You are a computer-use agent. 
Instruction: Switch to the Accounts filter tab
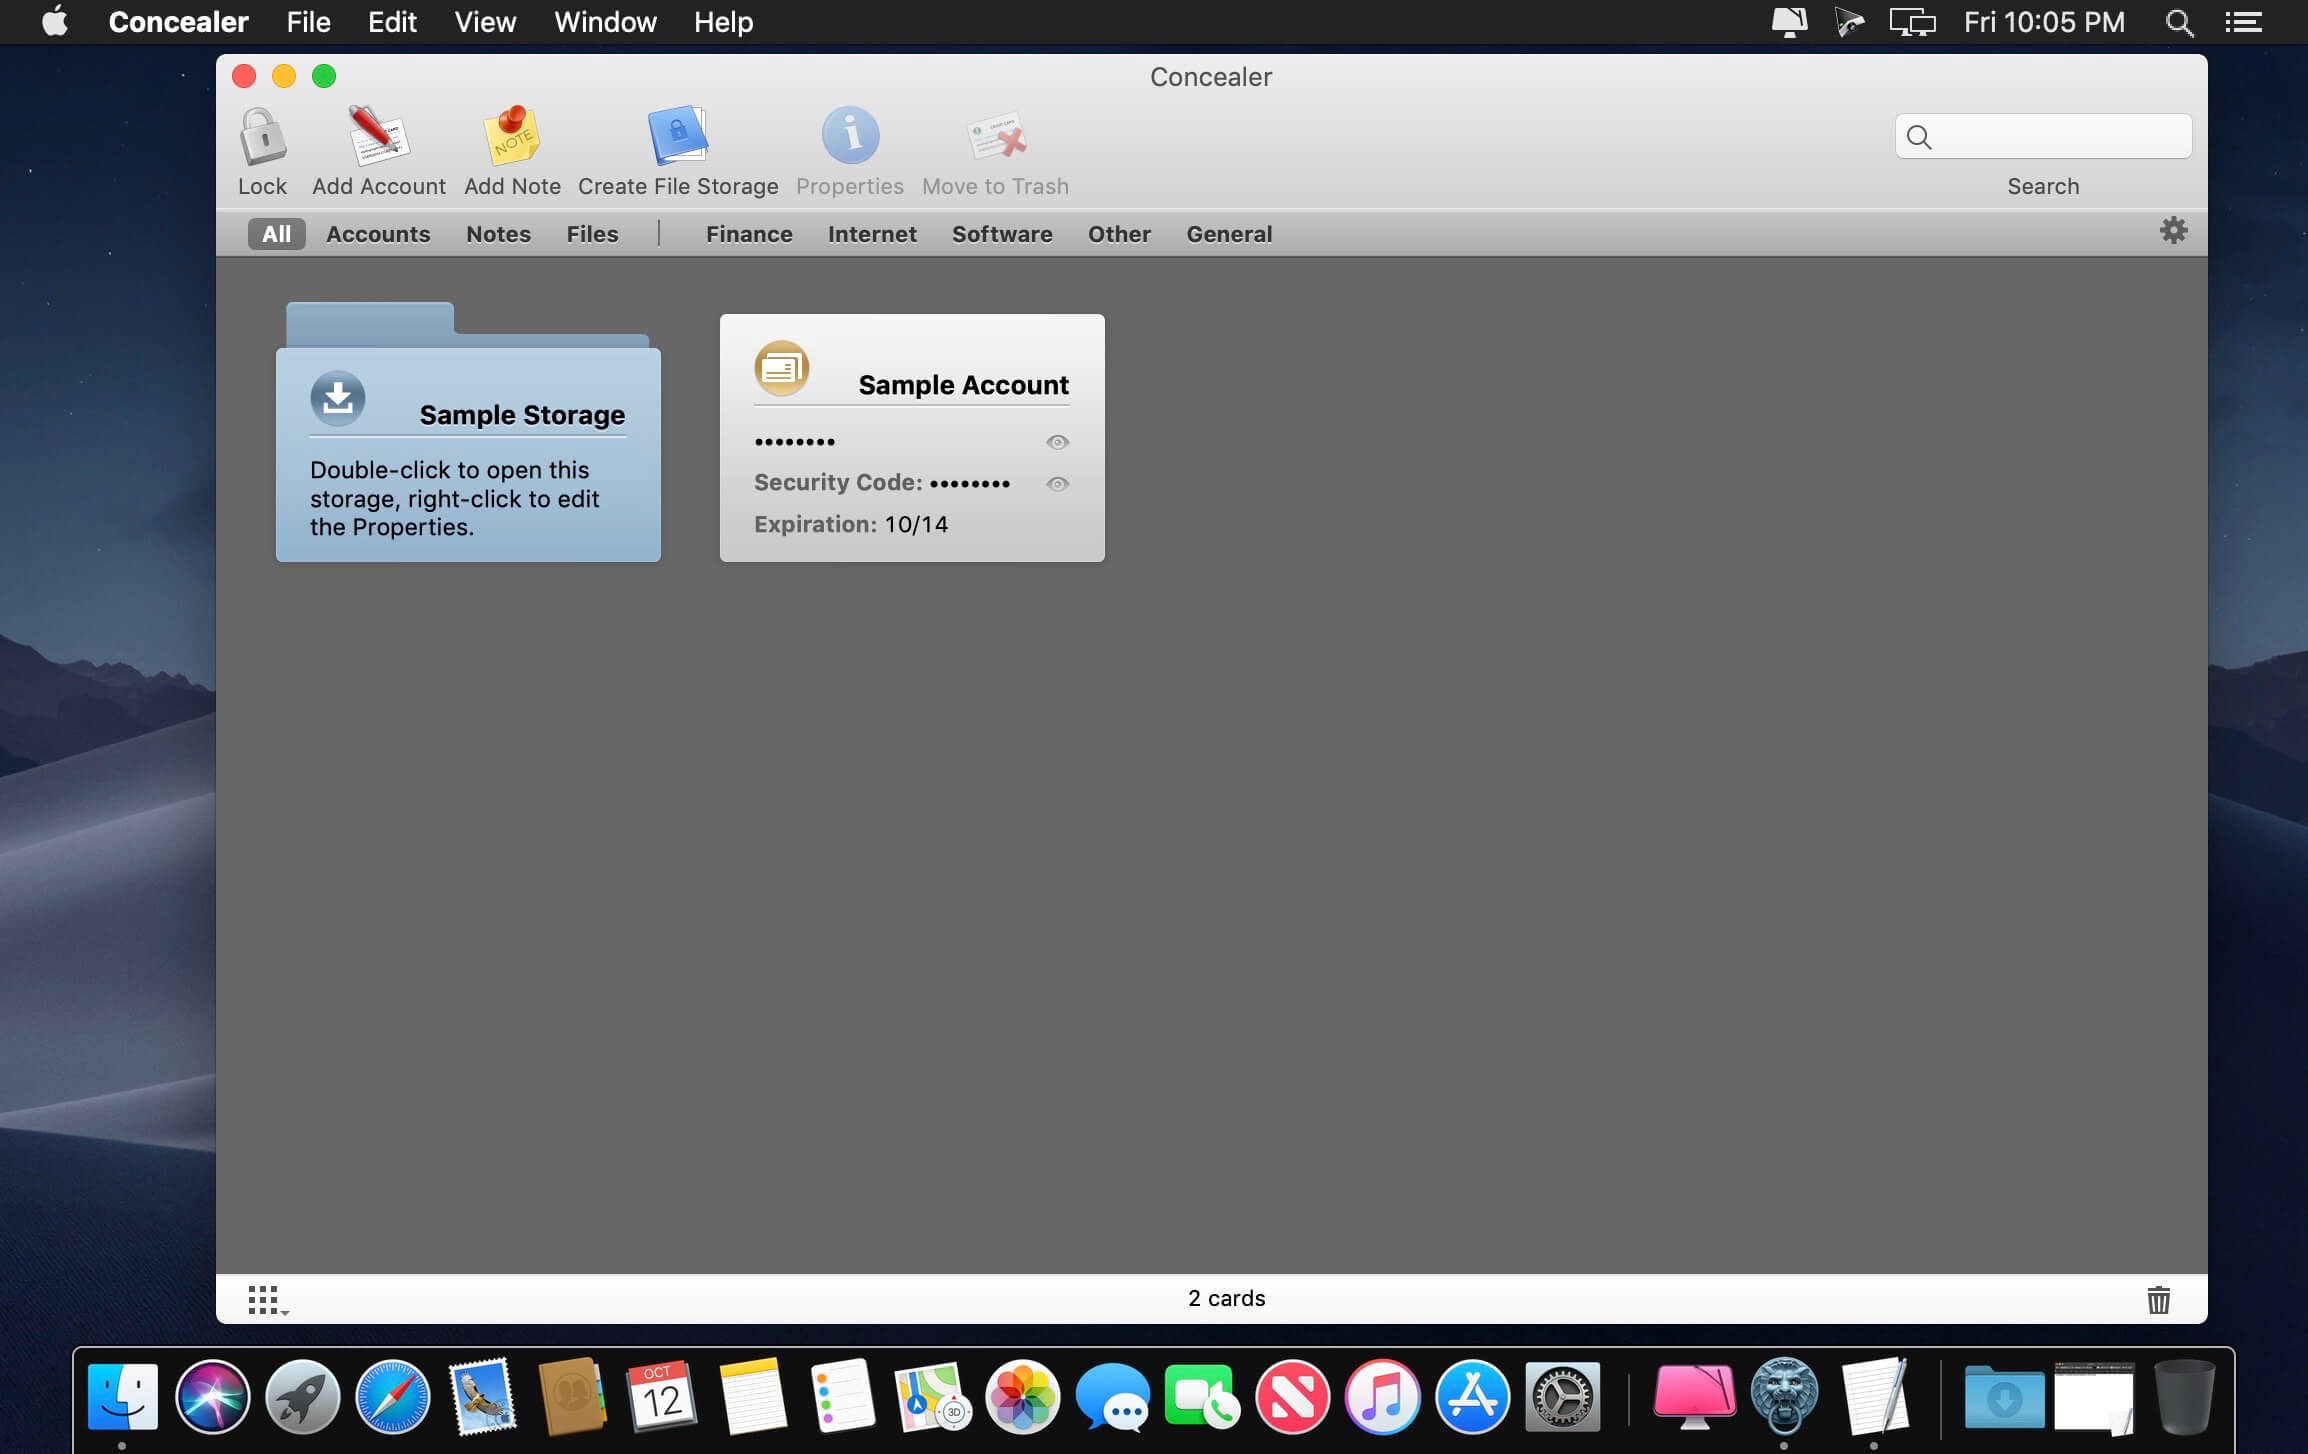pos(378,234)
